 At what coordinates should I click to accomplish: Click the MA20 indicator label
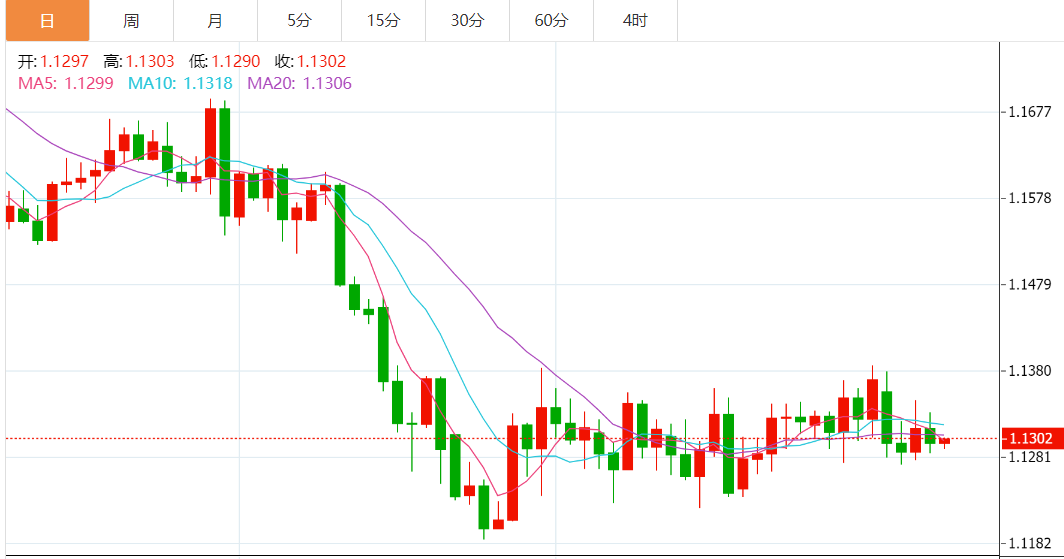tap(299, 83)
